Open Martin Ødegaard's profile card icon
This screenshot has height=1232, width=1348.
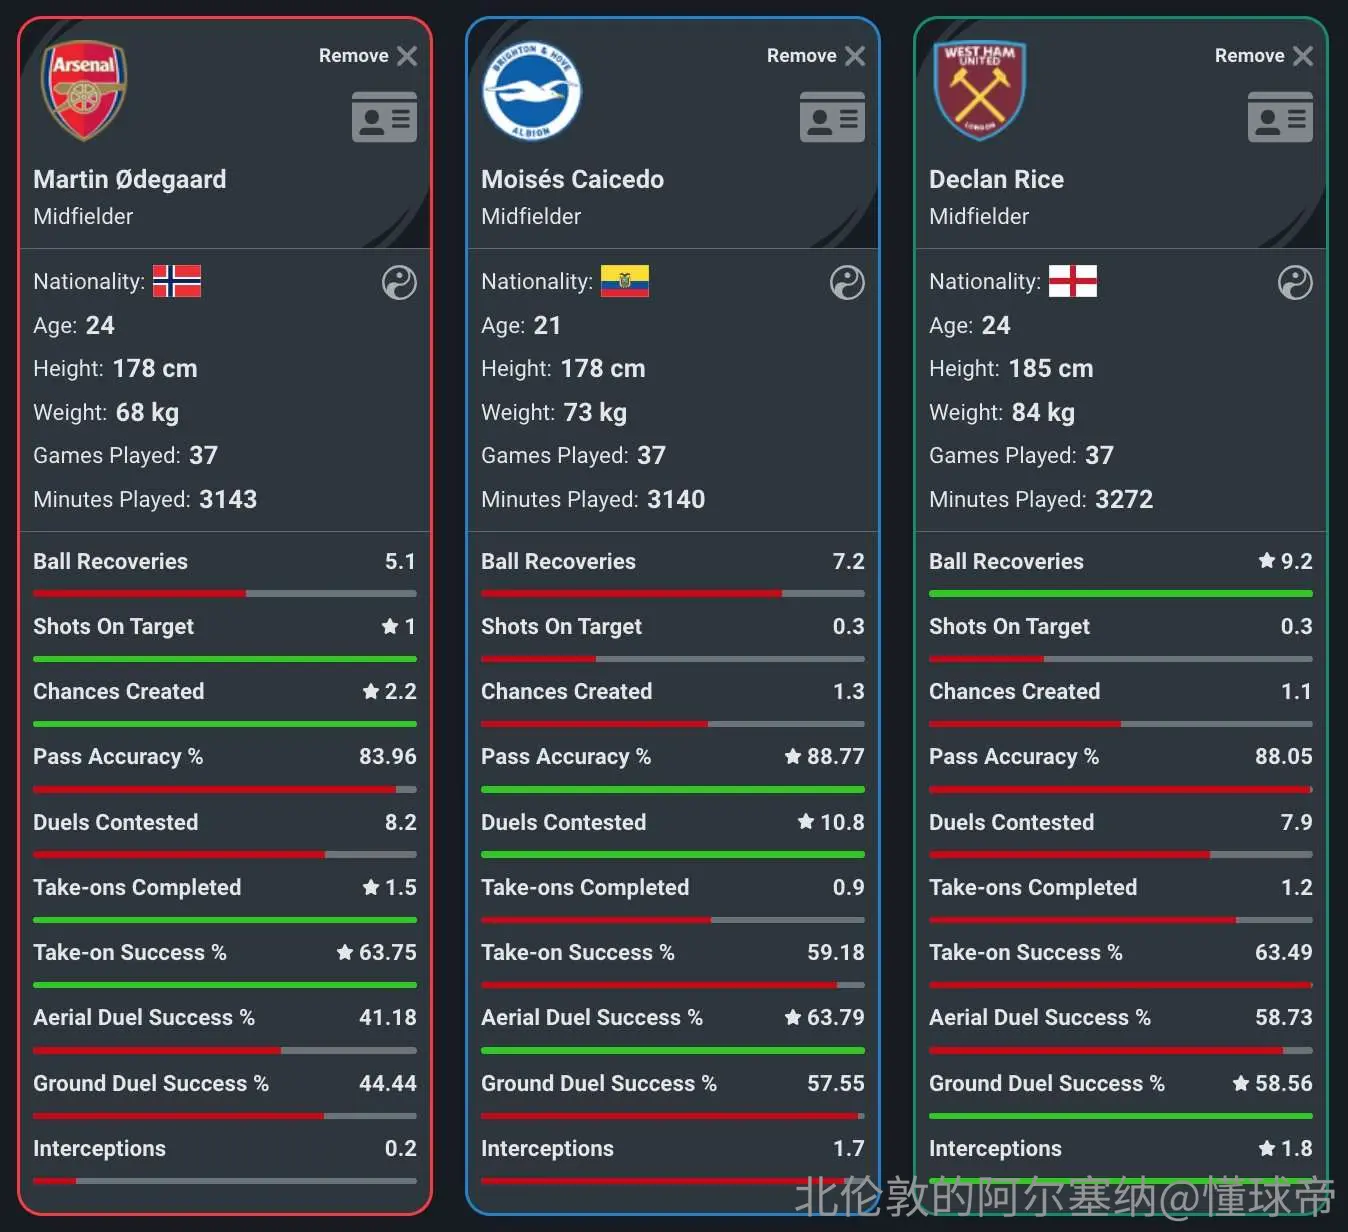pyautogui.click(x=384, y=117)
